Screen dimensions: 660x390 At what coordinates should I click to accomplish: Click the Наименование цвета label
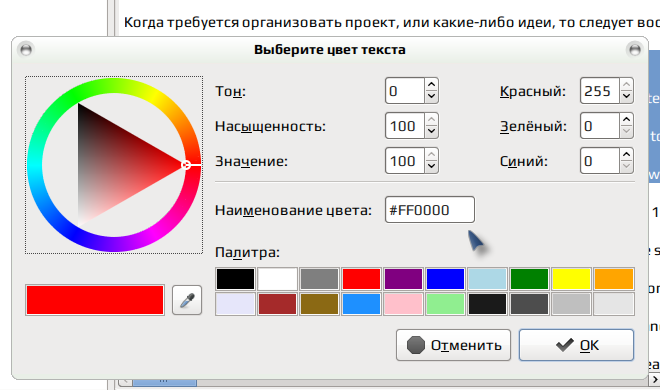coord(293,210)
